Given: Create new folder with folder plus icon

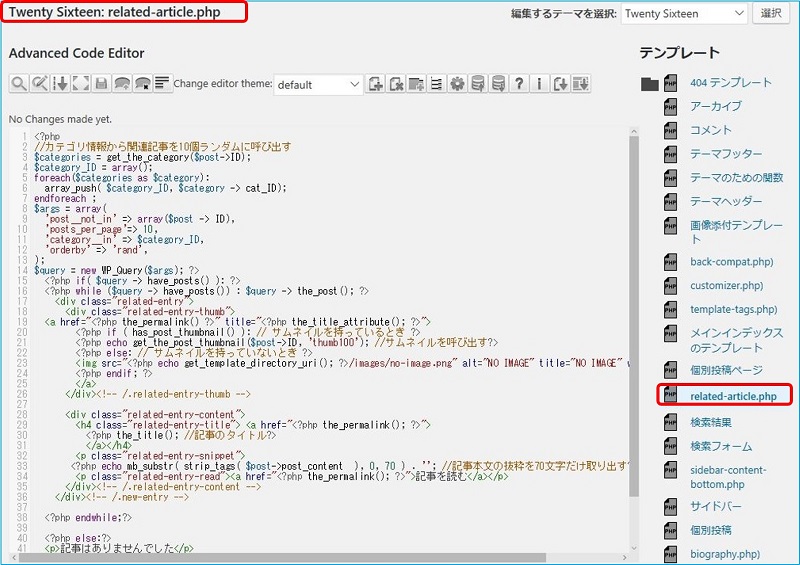Looking at the screenshot, I should (x=416, y=84).
